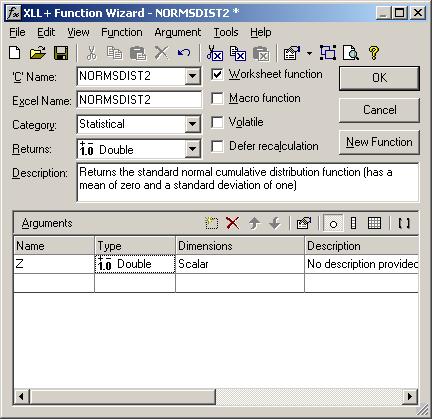Tick the Volatile checkbox
The image size is (432, 419).
(x=217, y=122)
